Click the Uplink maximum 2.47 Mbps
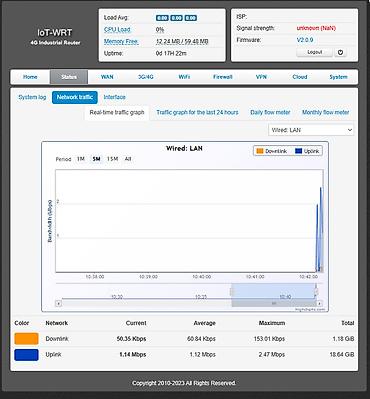The width and height of the screenshot is (370, 399). point(272,355)
